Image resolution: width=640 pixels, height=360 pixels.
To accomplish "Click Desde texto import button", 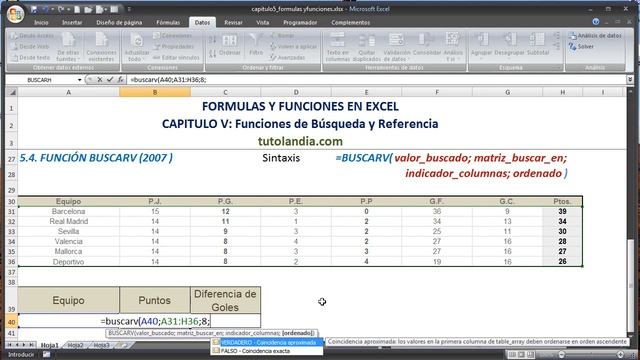I will click(x=31, y=58).
